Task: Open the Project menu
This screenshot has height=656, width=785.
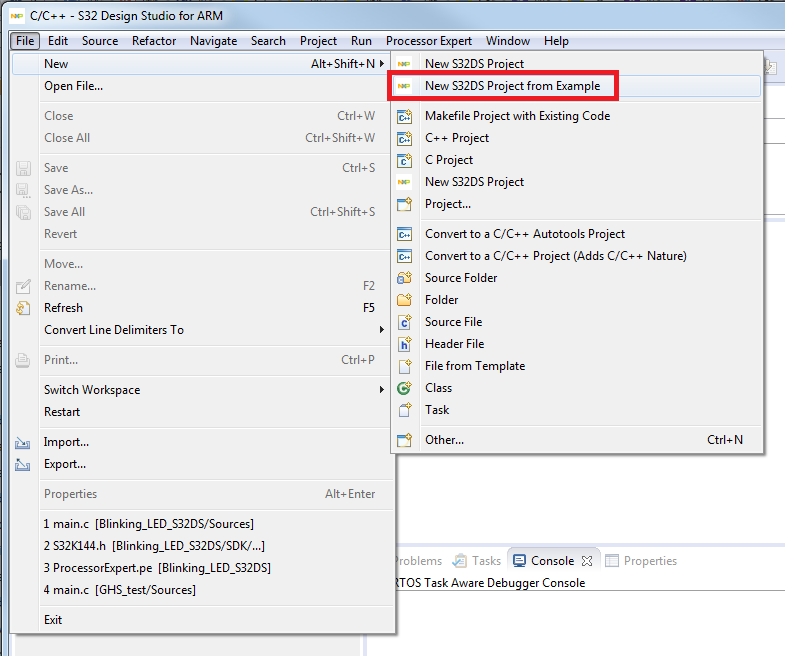Action: pyautogui.click(x=318, y=41)
